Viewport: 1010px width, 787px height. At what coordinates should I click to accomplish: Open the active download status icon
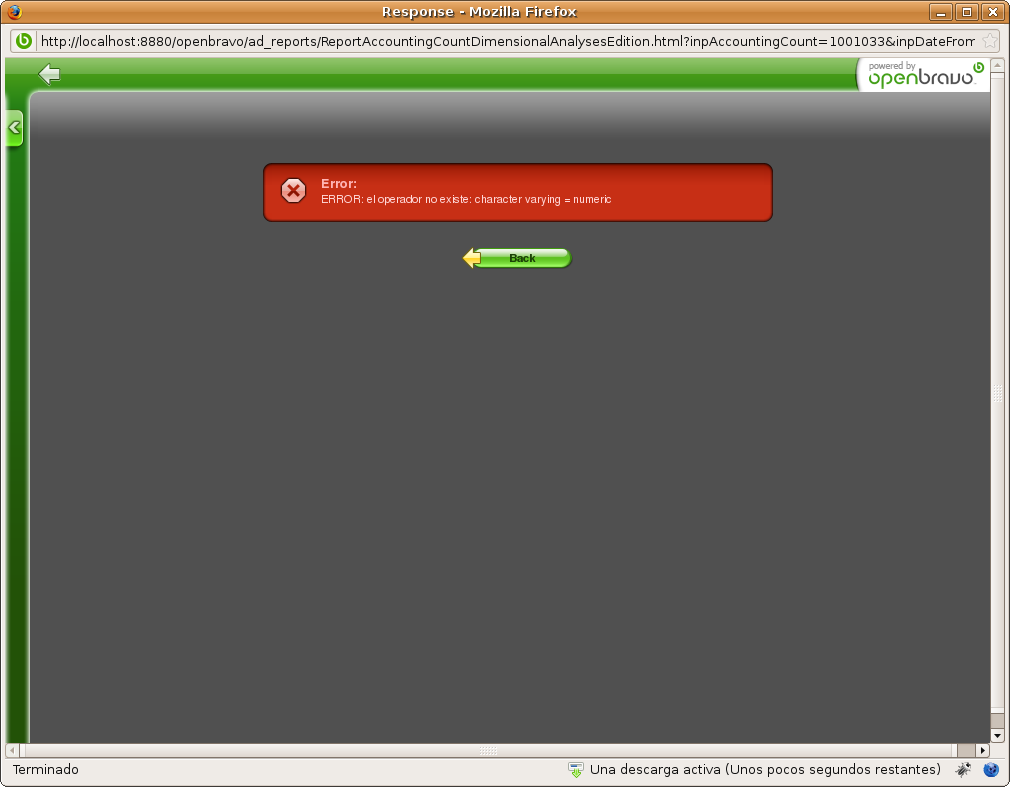pyautogui.click(x=575, y=770)
